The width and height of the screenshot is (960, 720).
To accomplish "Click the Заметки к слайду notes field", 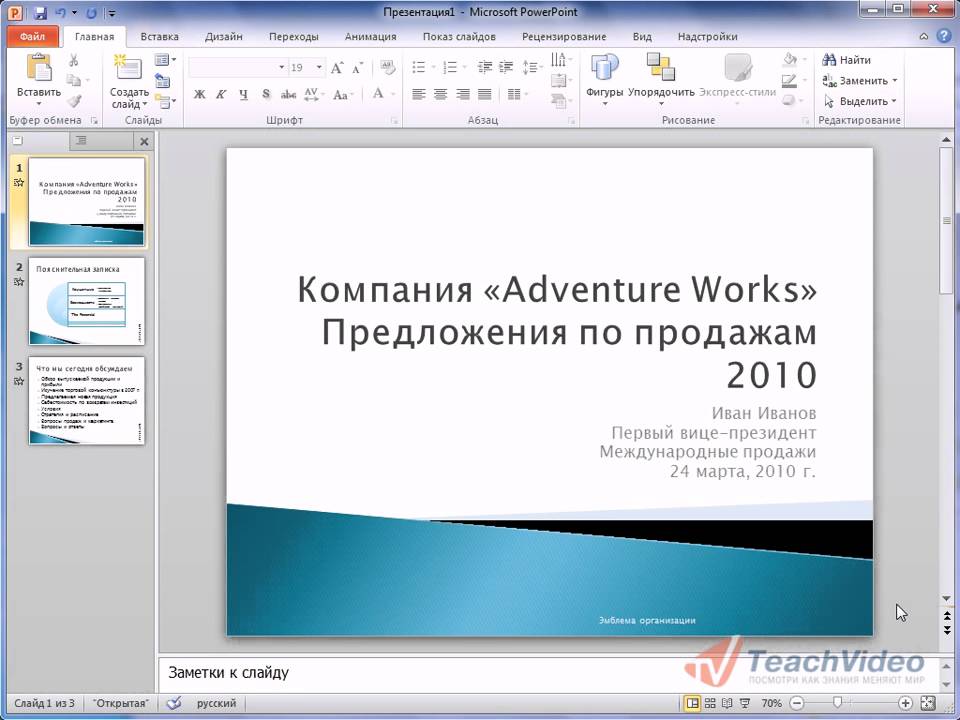I will point(549,673).
